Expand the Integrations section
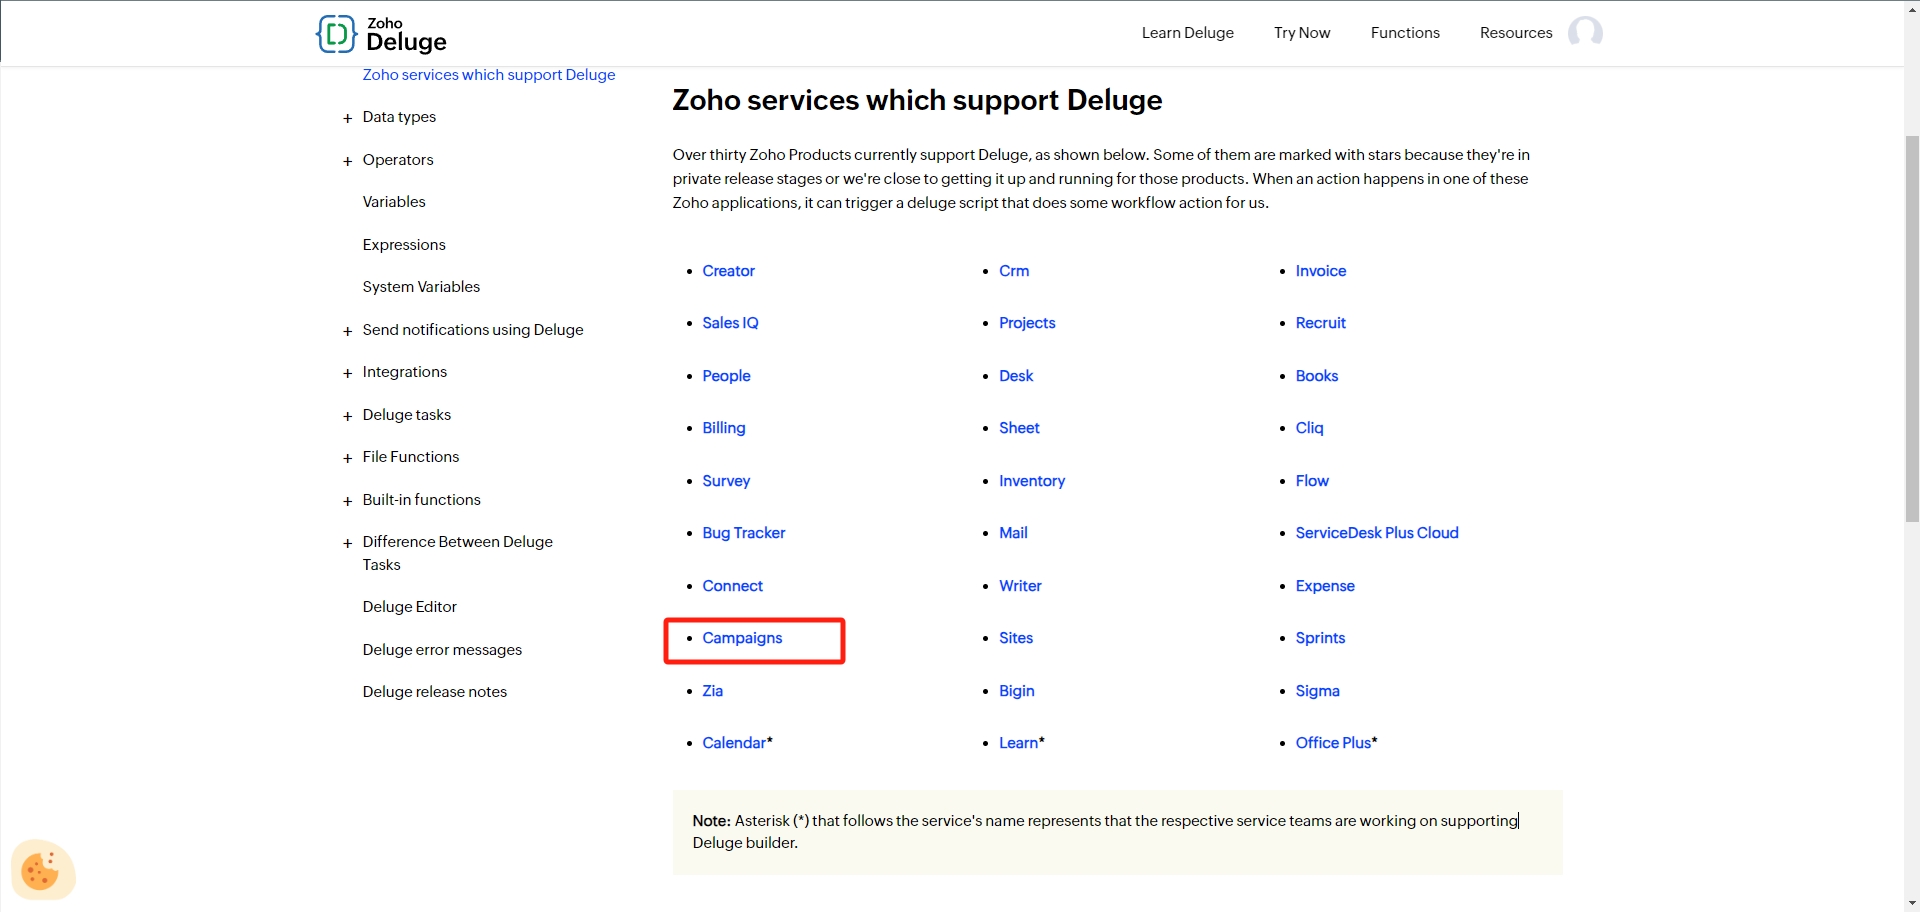This screenshot has width=1920, height=912. coord(347,373)
